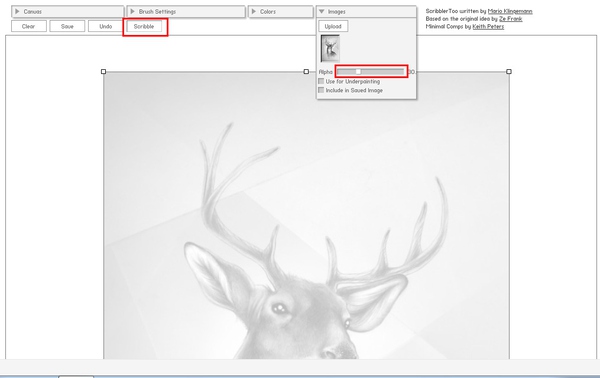The image size is (600, 378).
Task: Click the top-left image resize handle
Action: pos(103,72)
